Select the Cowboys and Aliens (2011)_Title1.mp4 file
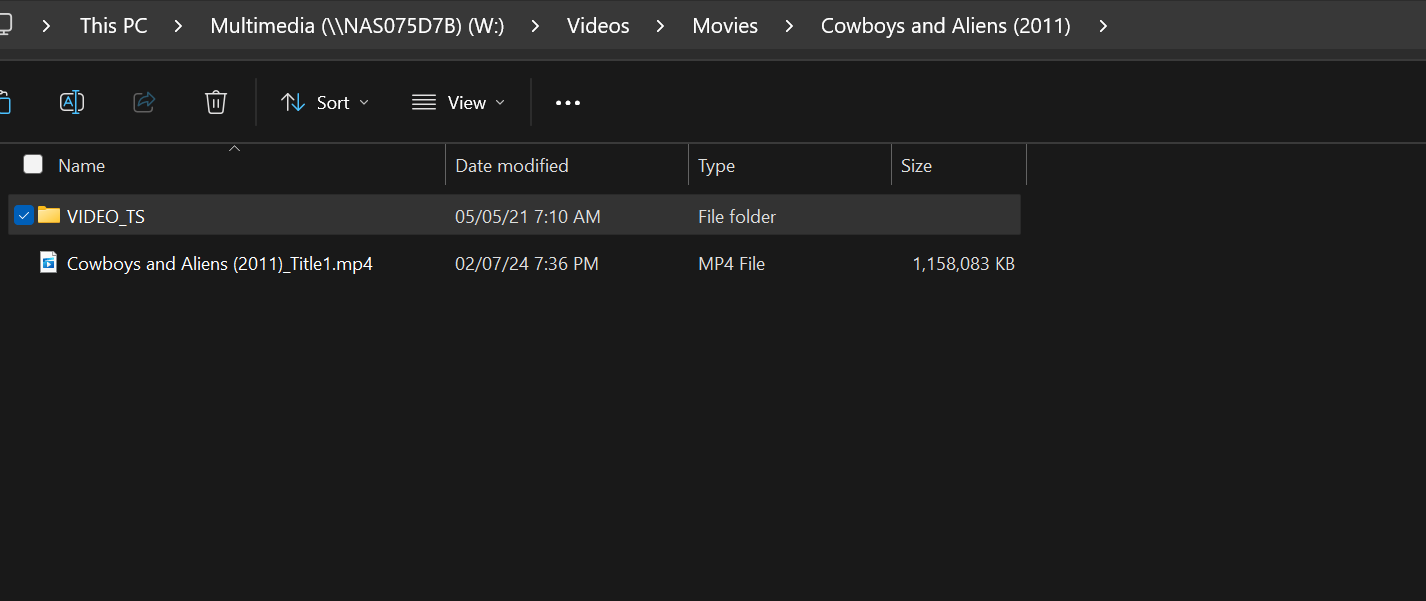This screenshot has height=601, width=1426. click(220, 262)
